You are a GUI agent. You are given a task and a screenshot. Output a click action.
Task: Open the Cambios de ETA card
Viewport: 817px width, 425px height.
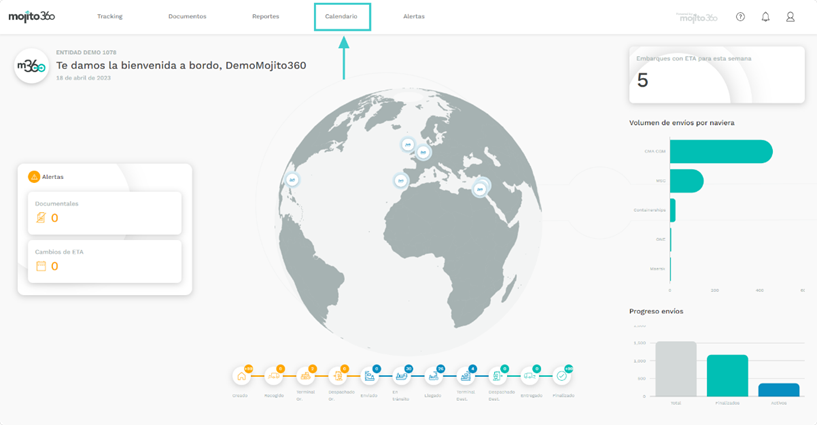pyautogui.click(x=105, y=261)
